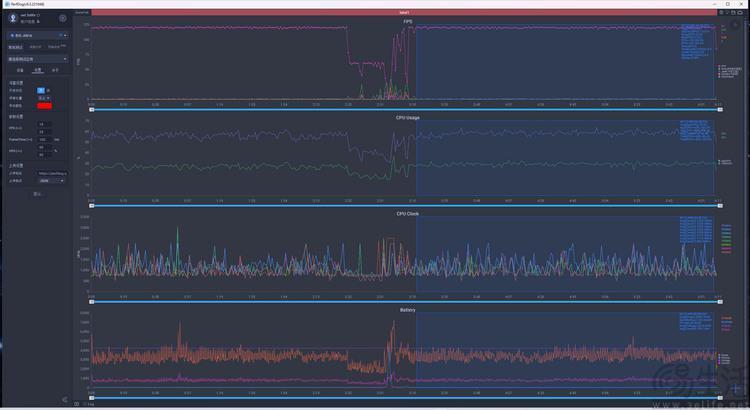This screenshot has height=410, width=750.
Task: Open the device selection dropdown
Action: [x=37, y=34]
